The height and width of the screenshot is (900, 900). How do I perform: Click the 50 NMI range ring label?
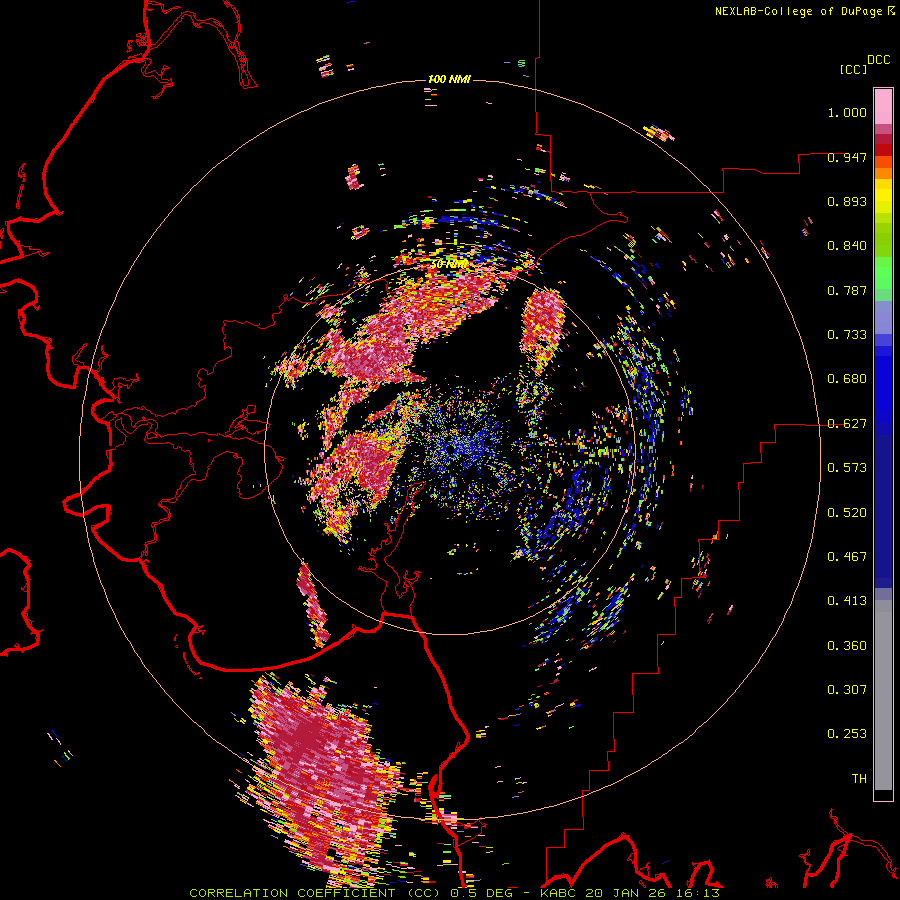(x=449, y=264)
